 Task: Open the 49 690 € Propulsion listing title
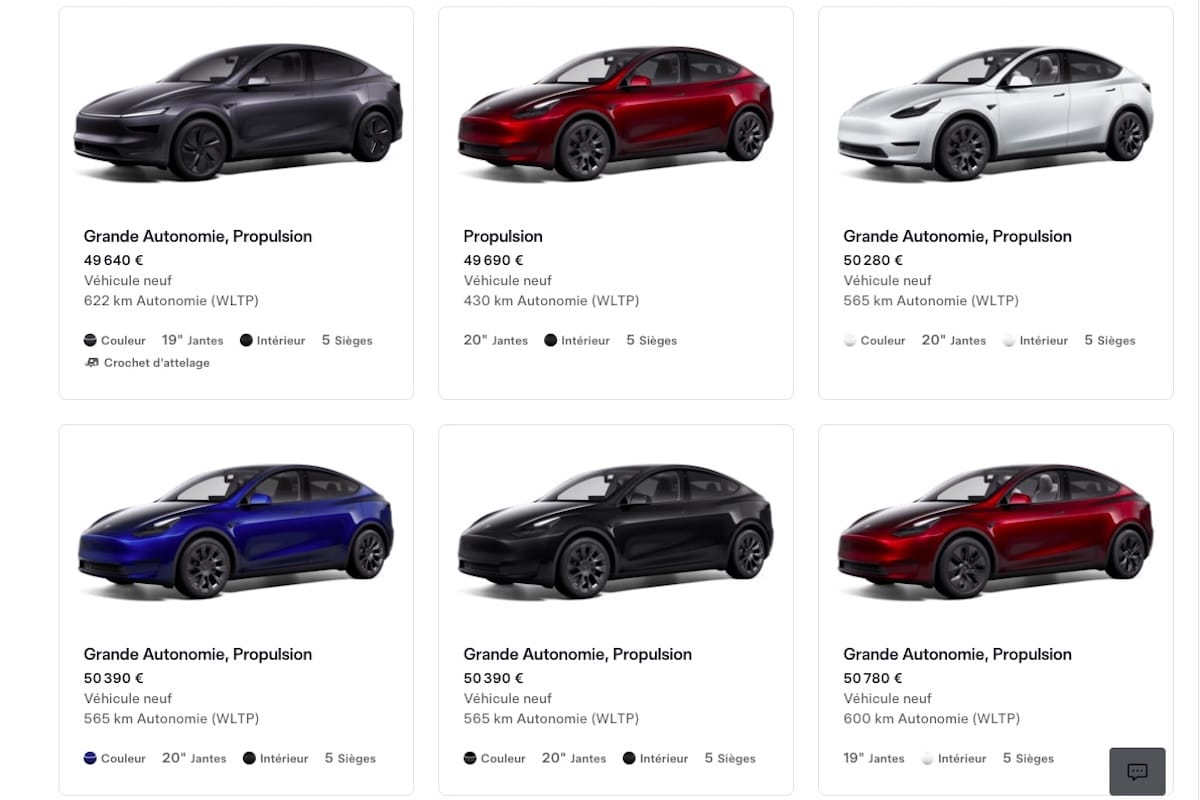tap(503, 237)
